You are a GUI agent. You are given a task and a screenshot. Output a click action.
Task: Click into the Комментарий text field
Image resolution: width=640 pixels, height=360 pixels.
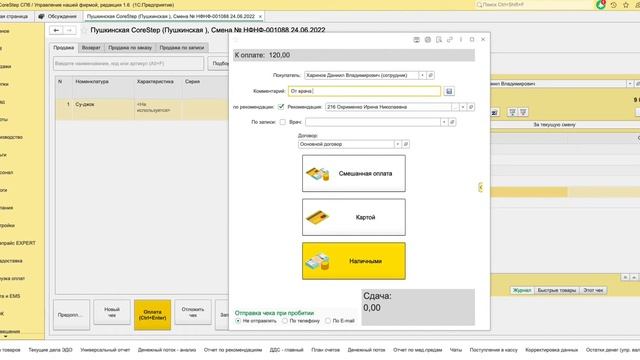pos(364,91)
